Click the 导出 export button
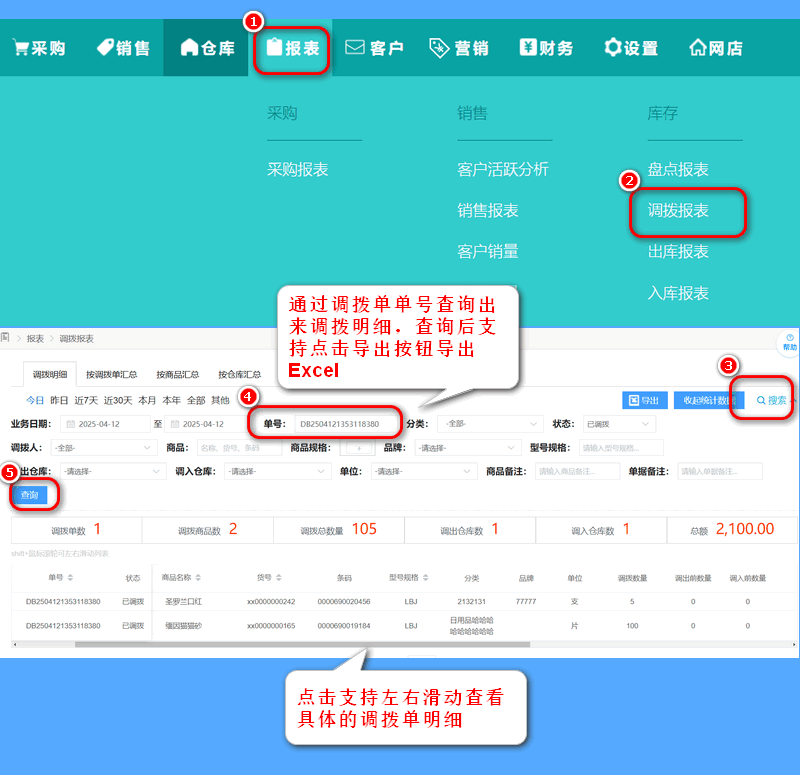800x775 pixels. coord(645,401)
